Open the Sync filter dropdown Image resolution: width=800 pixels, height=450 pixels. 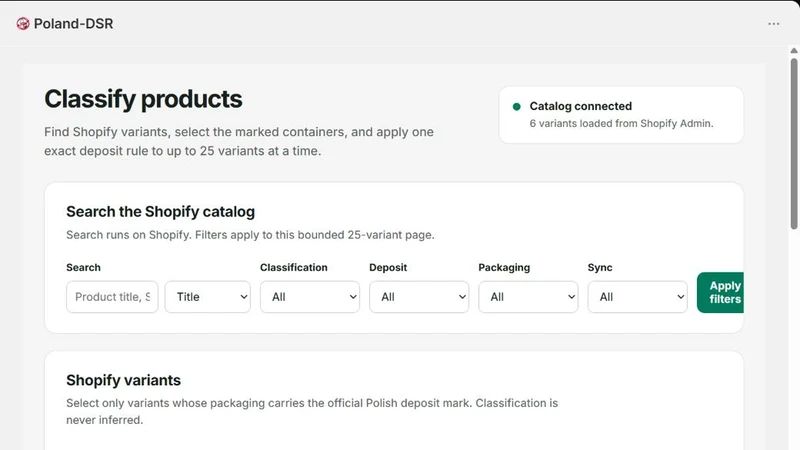[x=637, y=297]
